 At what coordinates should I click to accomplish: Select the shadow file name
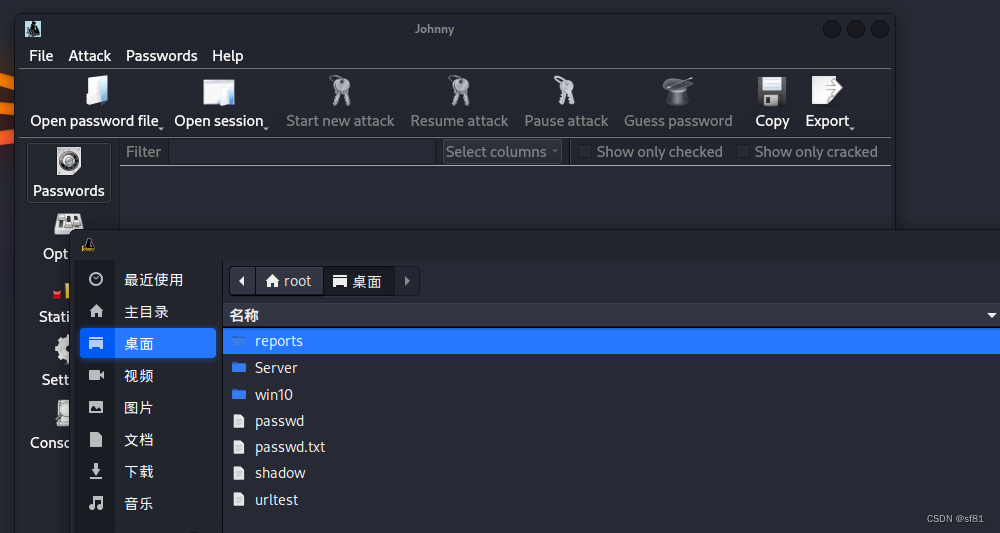280,473
